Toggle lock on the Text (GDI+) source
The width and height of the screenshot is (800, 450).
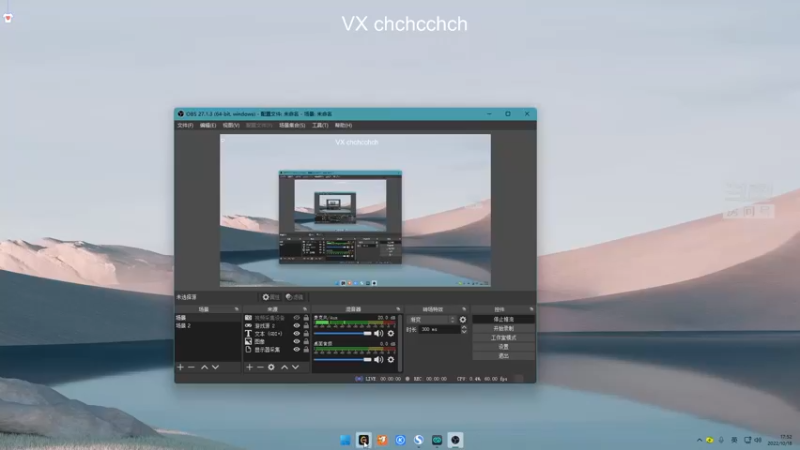tap(306, 334)
